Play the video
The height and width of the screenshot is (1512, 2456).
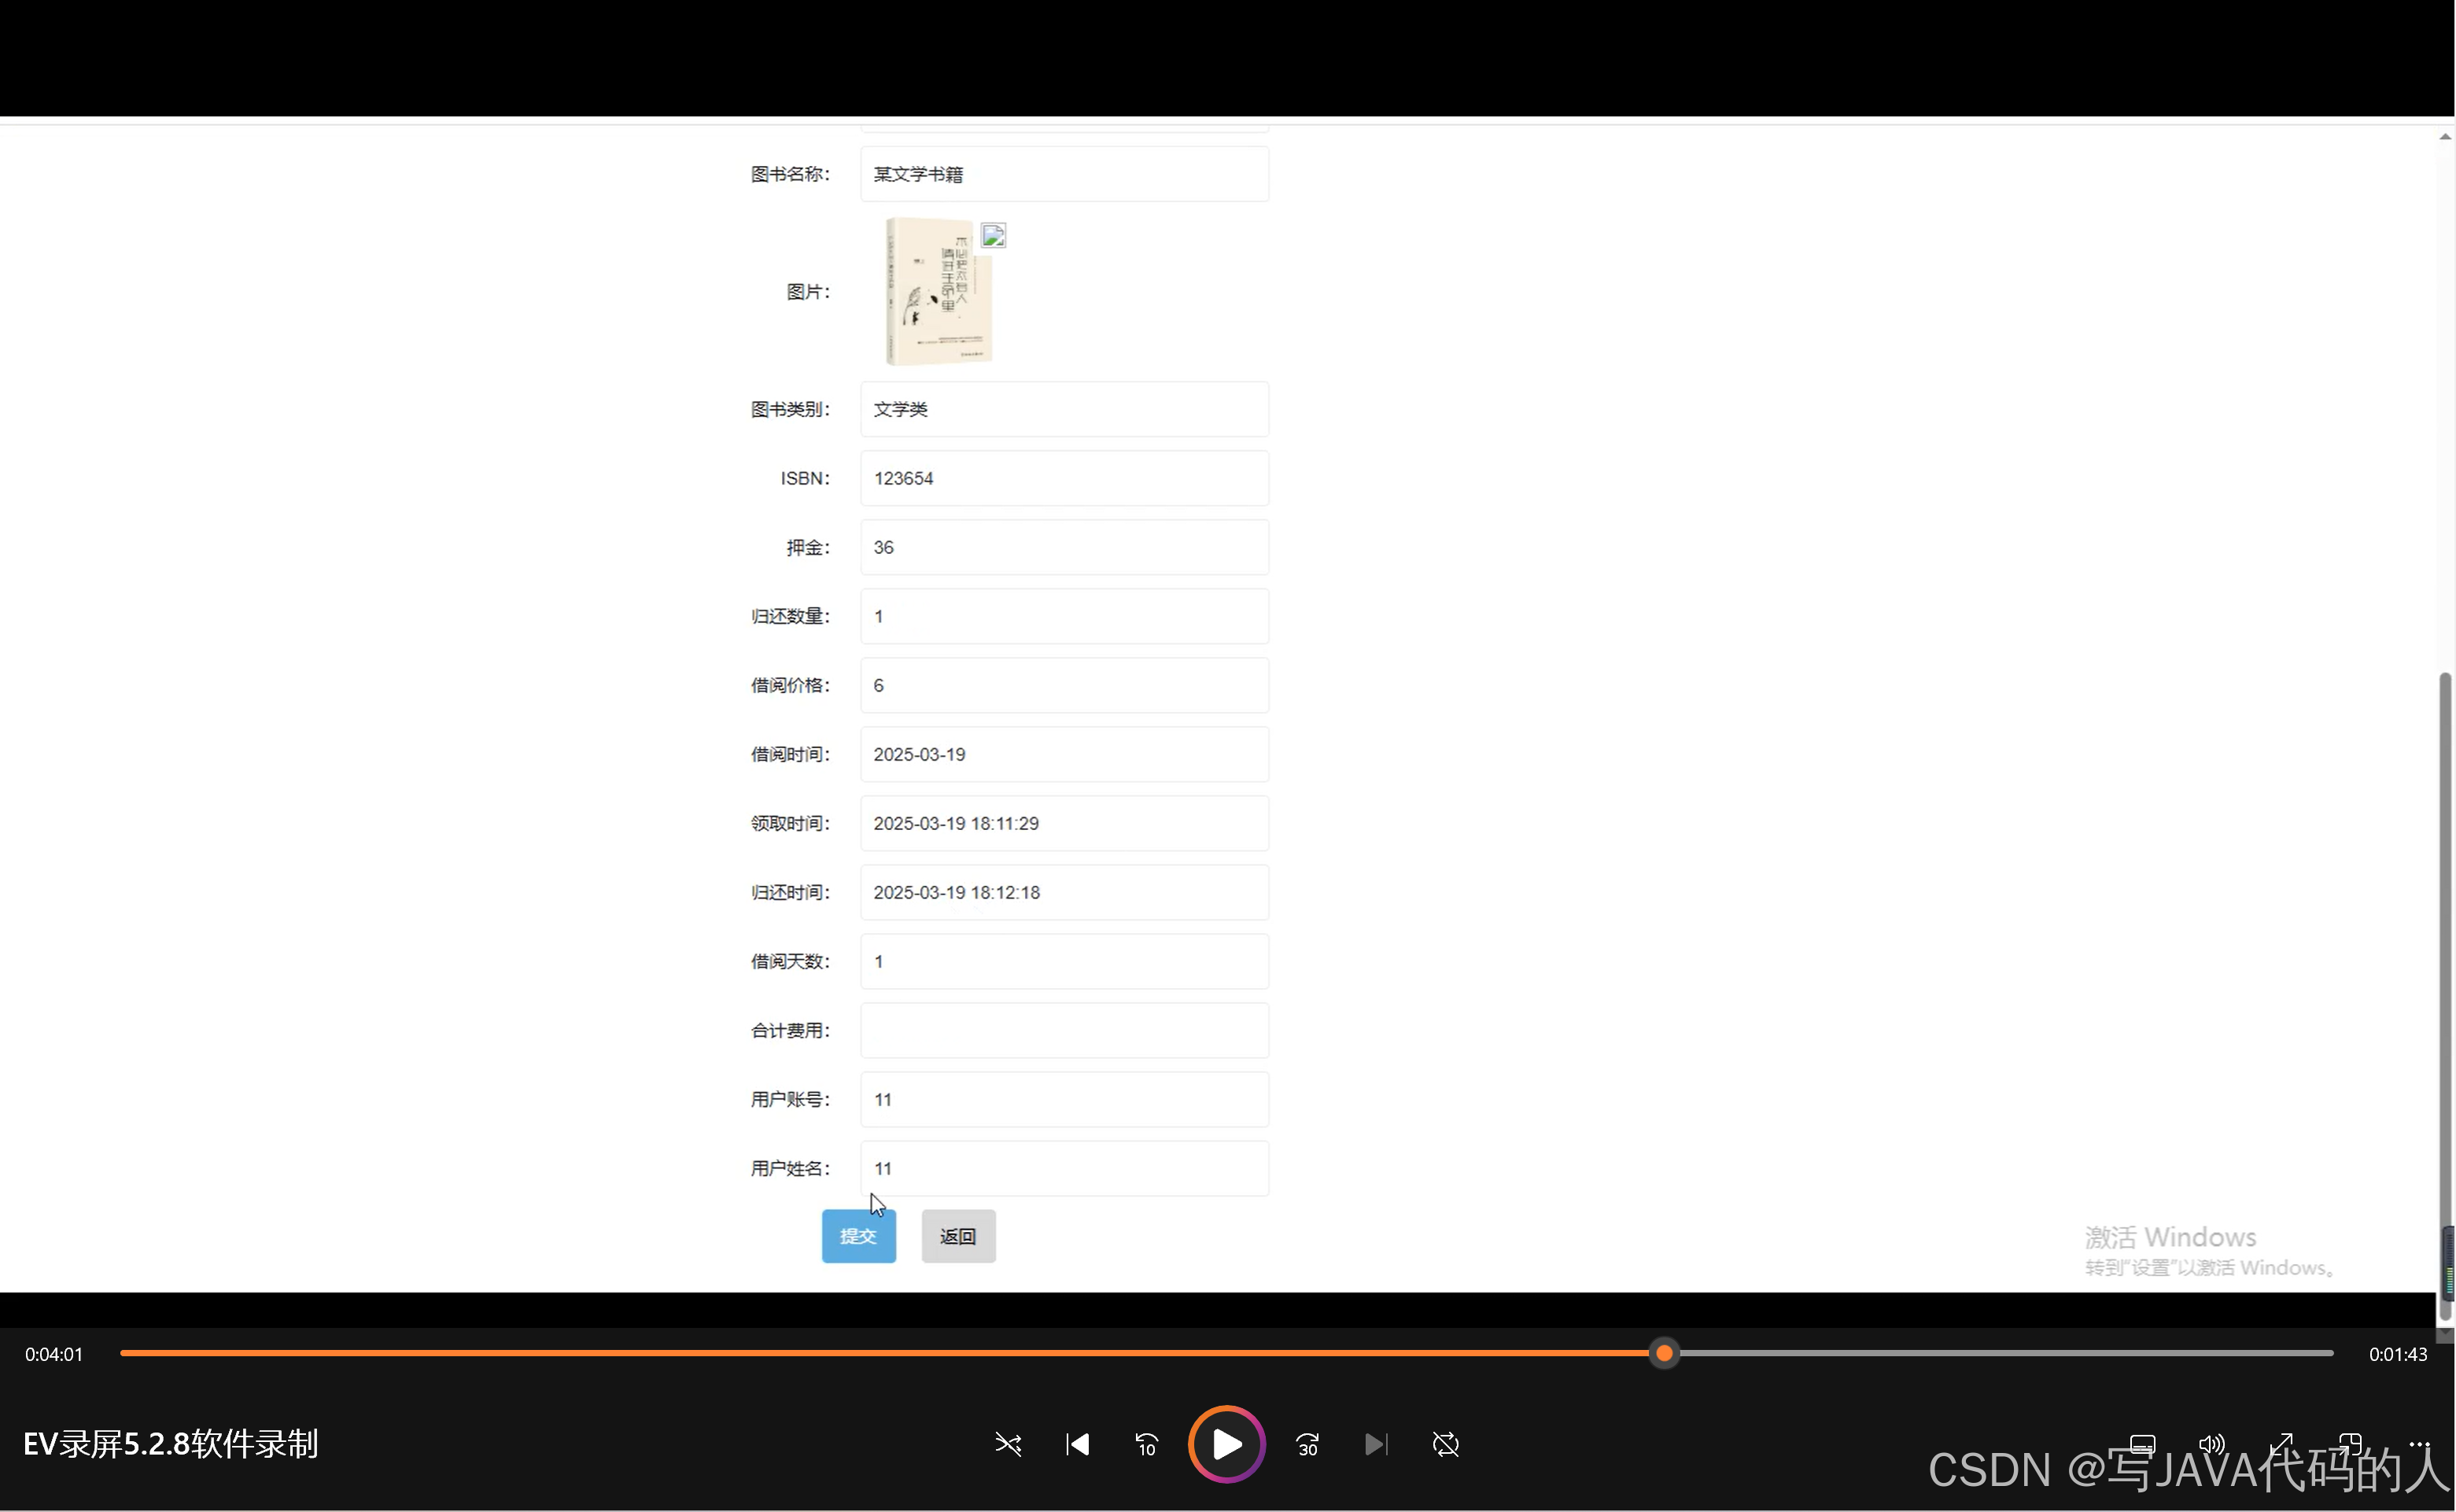pyautogui.click(x=1226, y=1444)
